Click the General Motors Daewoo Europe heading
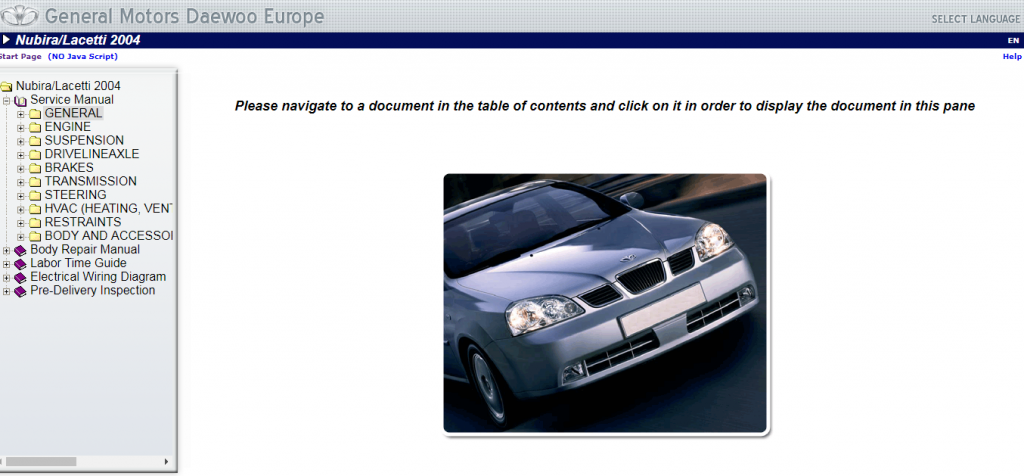1024x476 pixels. (x=184, y=16)
